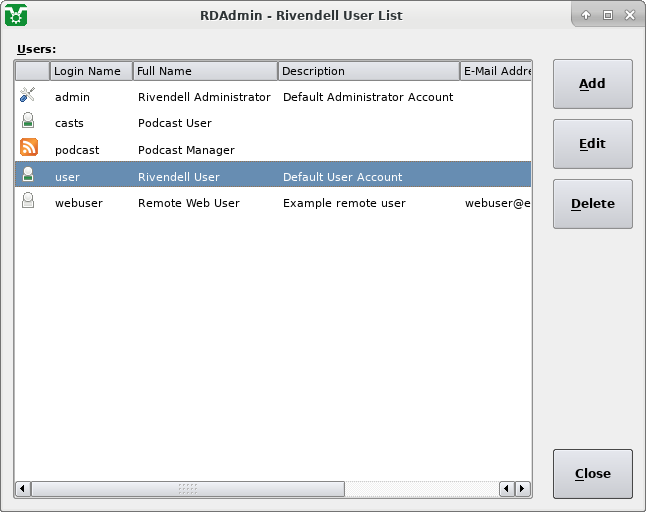The height and width of the screenshot is (512, 646).
Task: Click the horizontal scrollbar thumb
Action: pos(188,489)
